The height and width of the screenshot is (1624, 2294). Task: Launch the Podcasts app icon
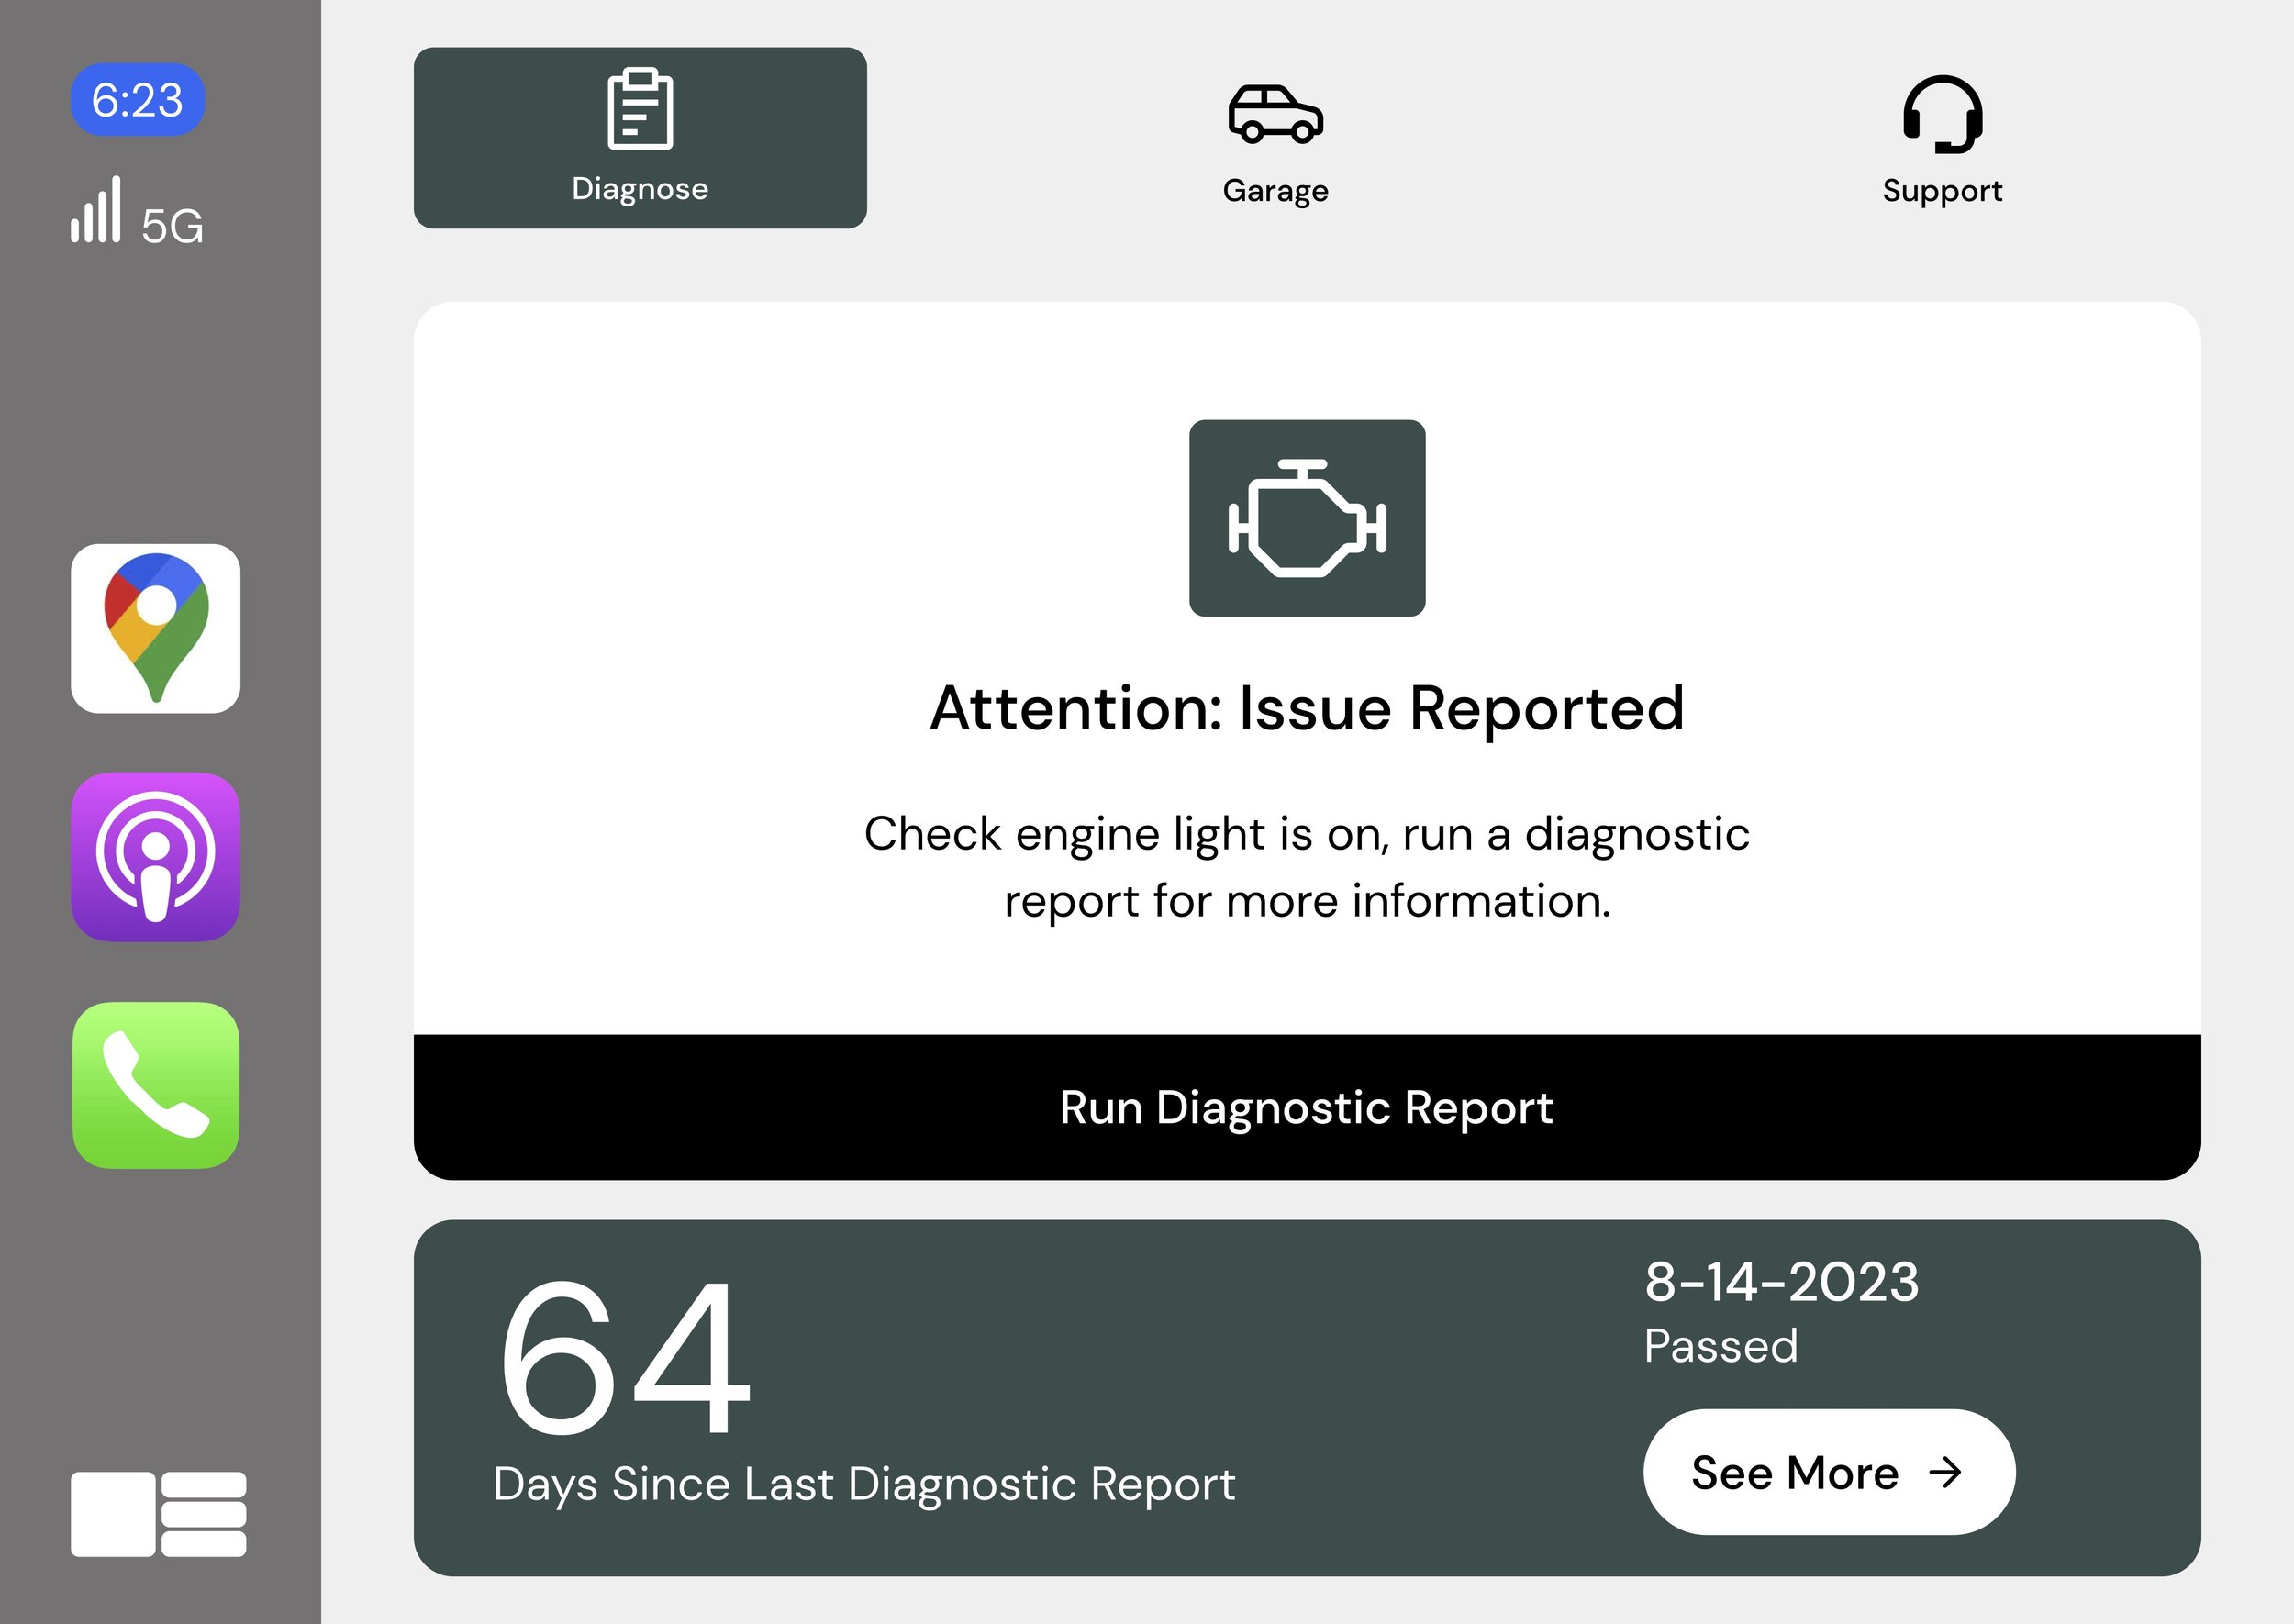[x=156, y=857]
